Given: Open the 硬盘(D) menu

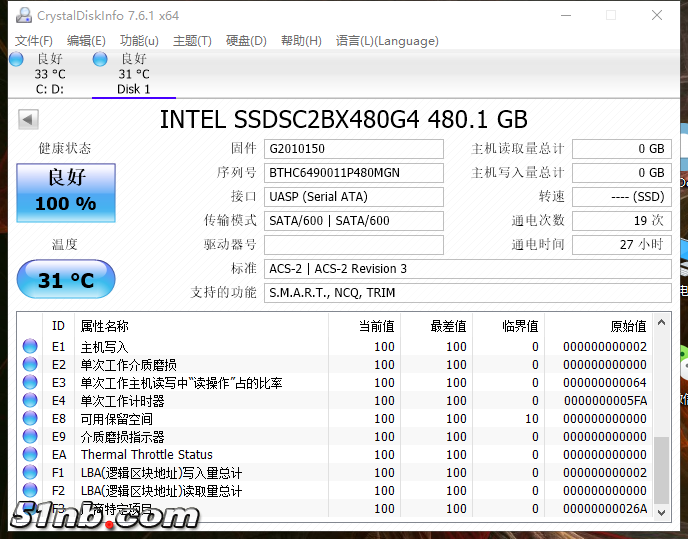Looking at the screenshot, I should pos(246,41).
